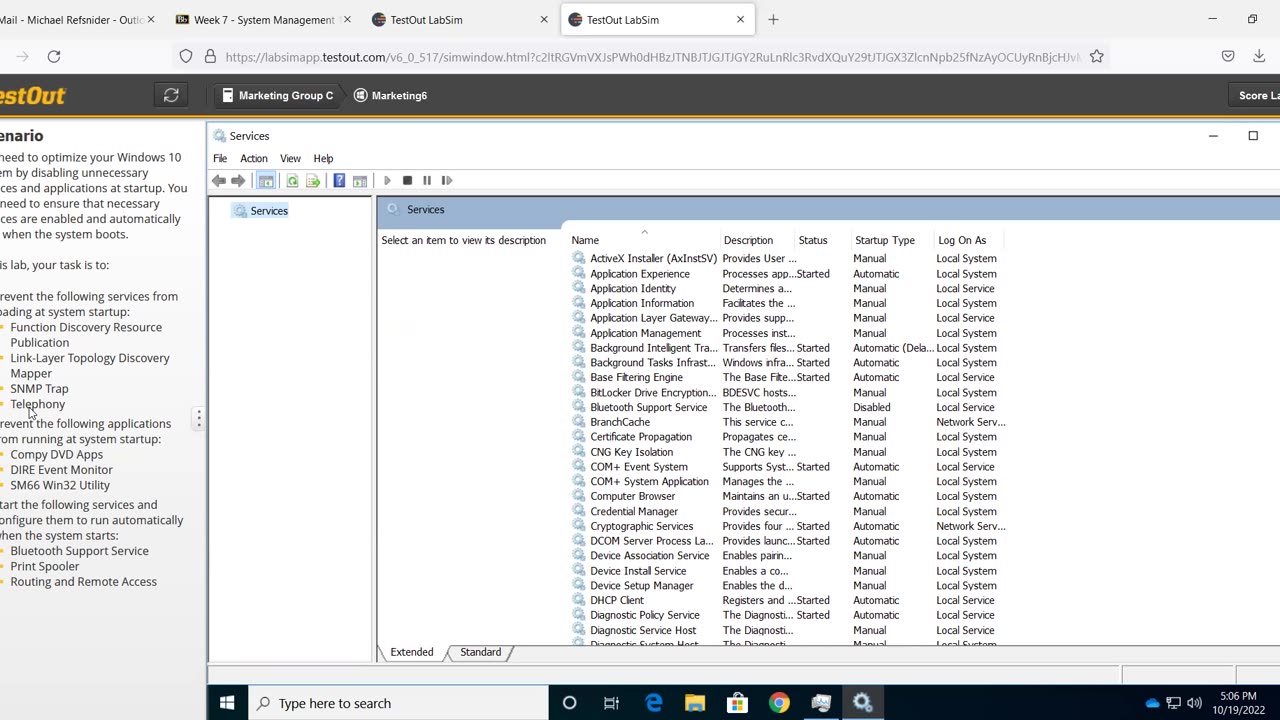Click the Services gear icon on taskbar
The image size is (1280, 720).
863,703
